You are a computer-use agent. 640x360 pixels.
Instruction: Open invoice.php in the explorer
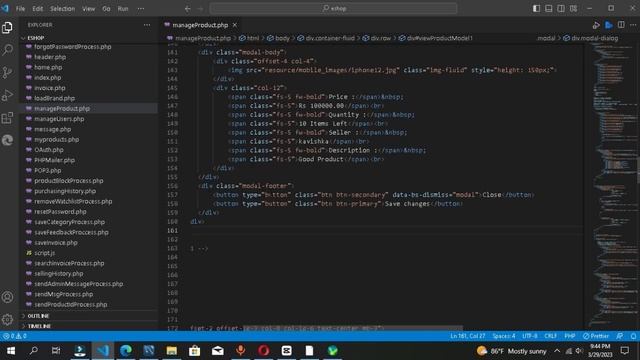point(49,88)
